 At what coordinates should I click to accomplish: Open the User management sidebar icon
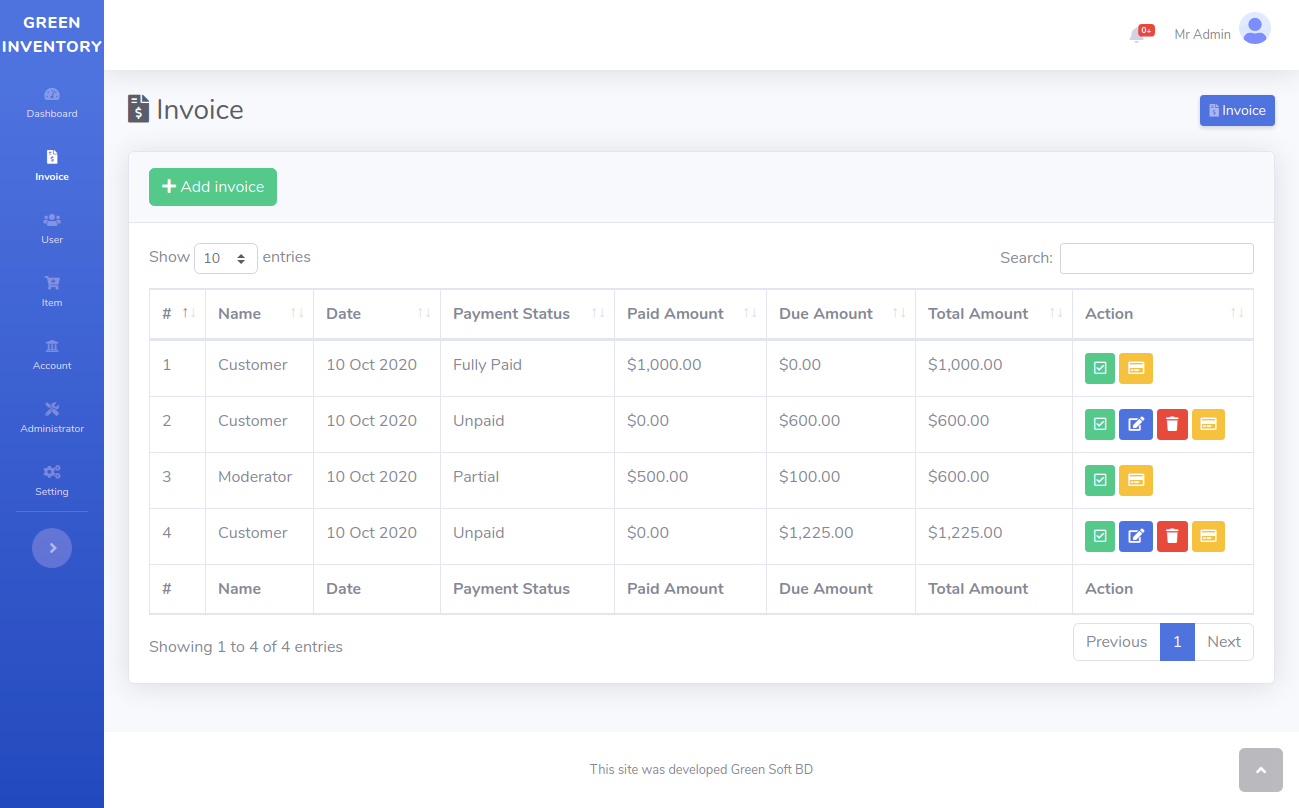pos(51,230)
